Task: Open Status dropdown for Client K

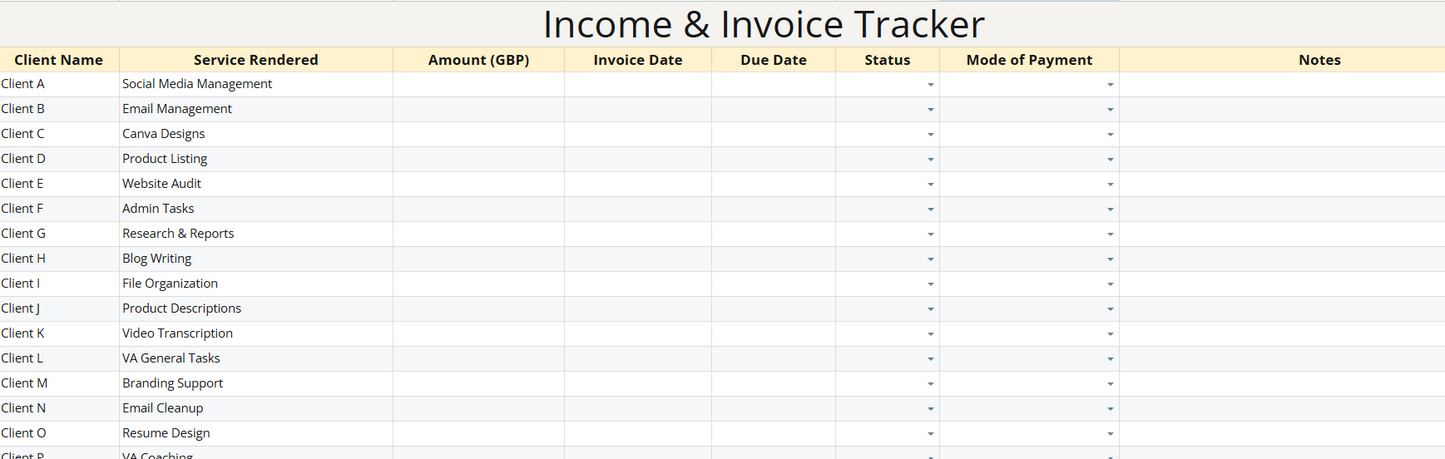Action: 930,335
